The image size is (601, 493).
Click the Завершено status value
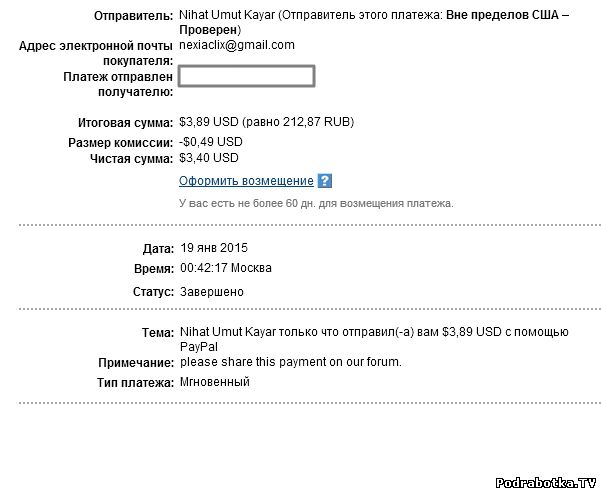(211, 292)
